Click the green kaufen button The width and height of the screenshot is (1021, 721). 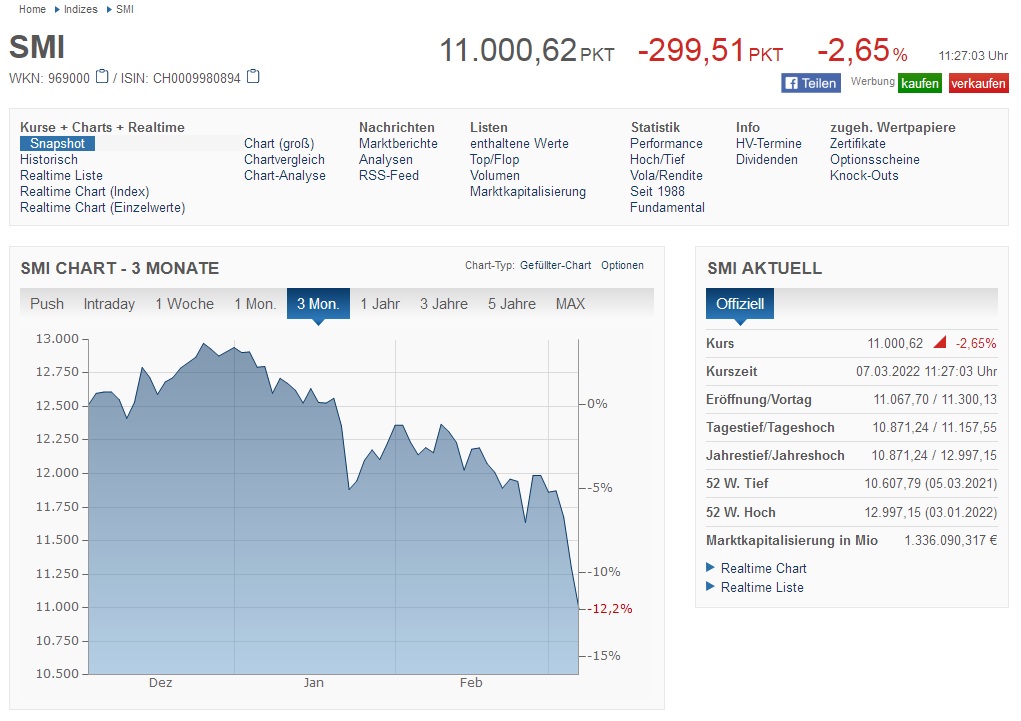click(920, 83)
